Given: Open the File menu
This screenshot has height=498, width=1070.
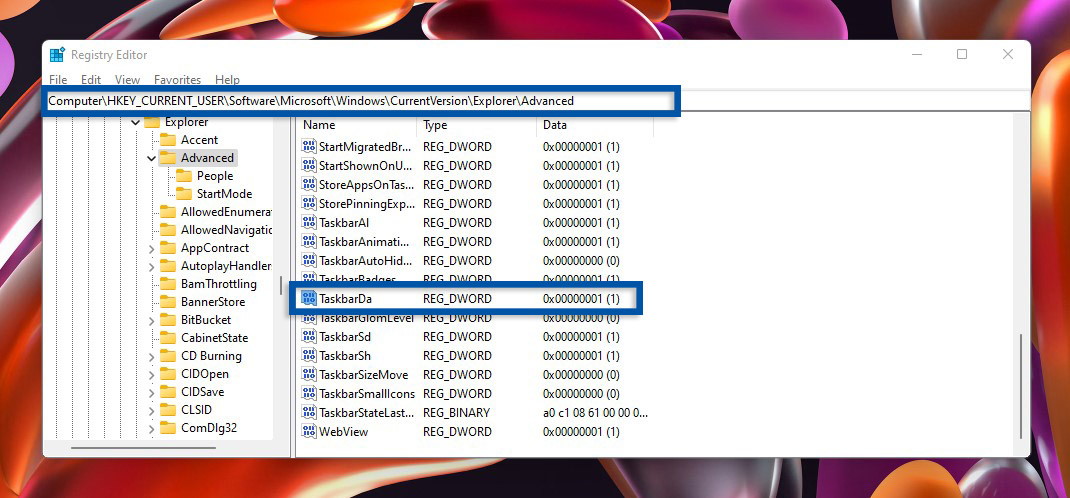Looking at the screenshot, I should (x=58, y=80).
